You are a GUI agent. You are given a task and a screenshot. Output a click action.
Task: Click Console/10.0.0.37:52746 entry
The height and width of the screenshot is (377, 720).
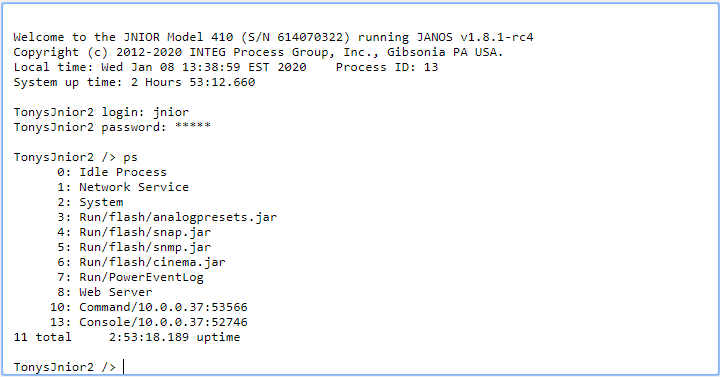[148, 322]
